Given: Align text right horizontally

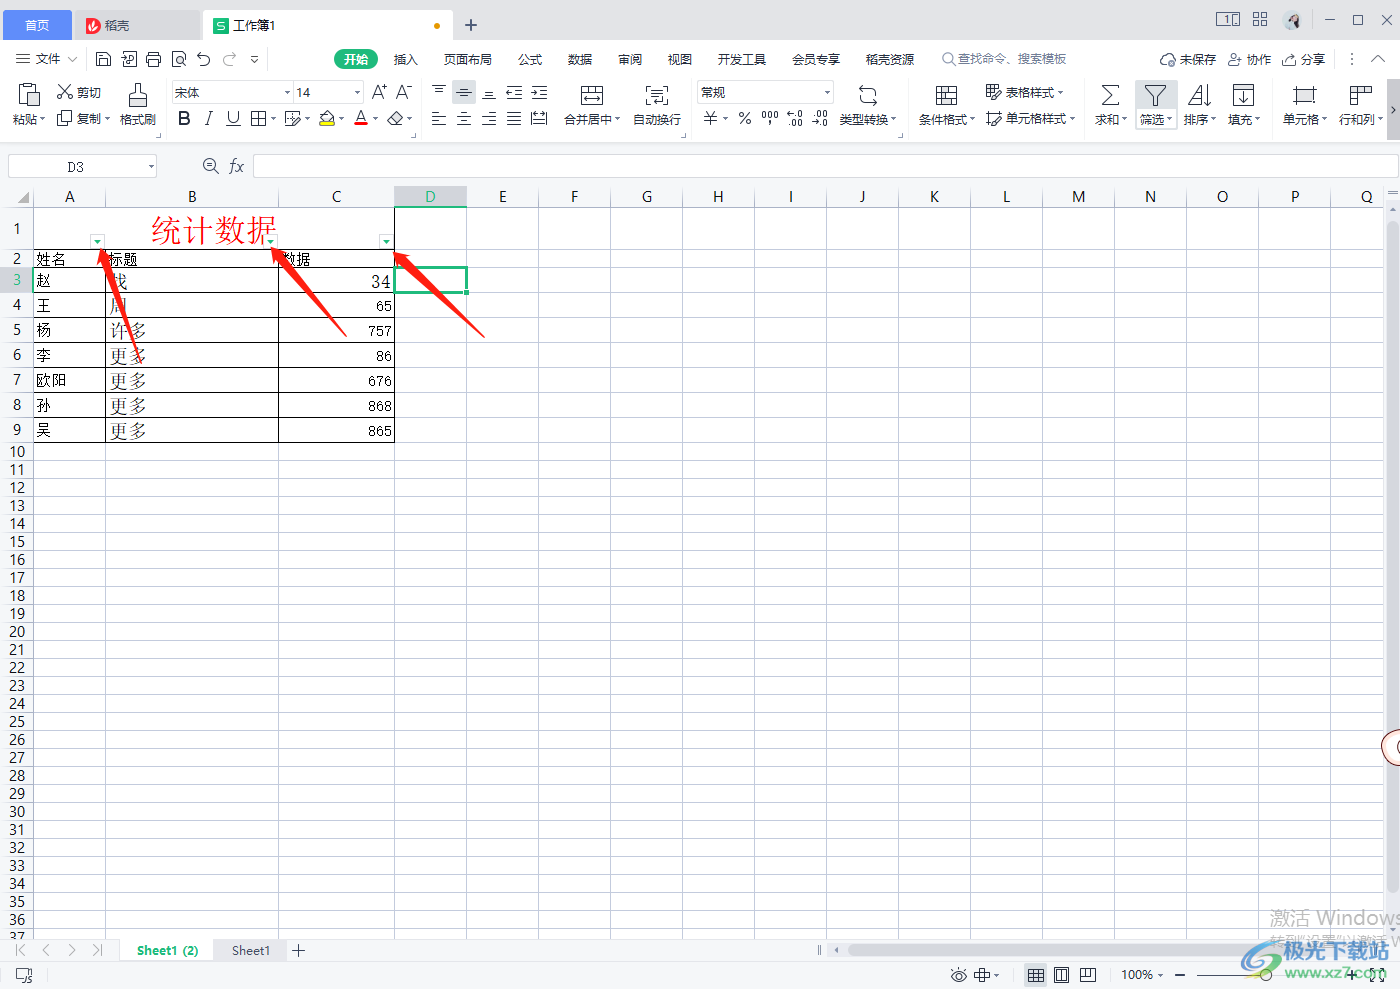Looking at the screenshot, I should [489, 118].
